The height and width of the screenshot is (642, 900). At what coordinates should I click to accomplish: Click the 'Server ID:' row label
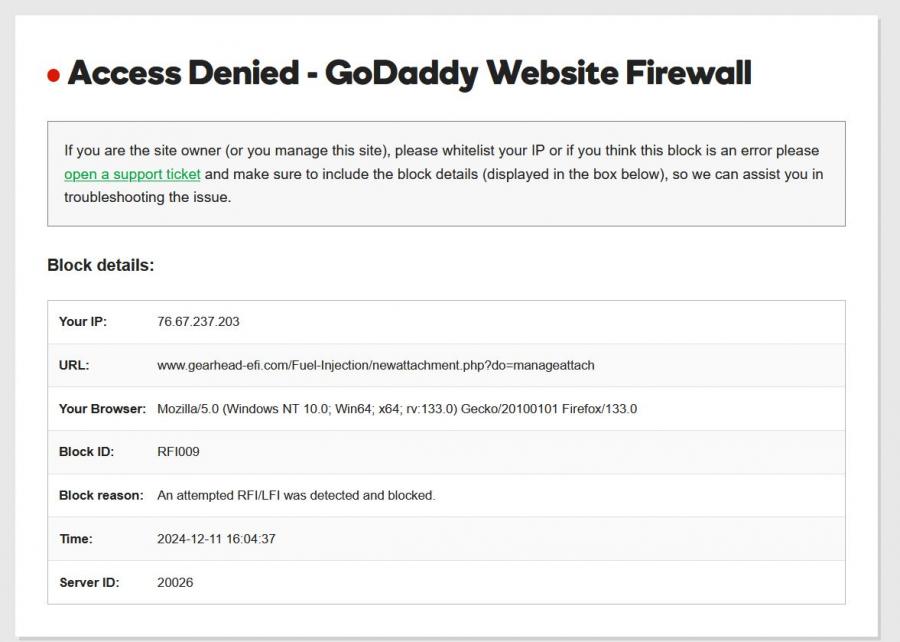89,582
